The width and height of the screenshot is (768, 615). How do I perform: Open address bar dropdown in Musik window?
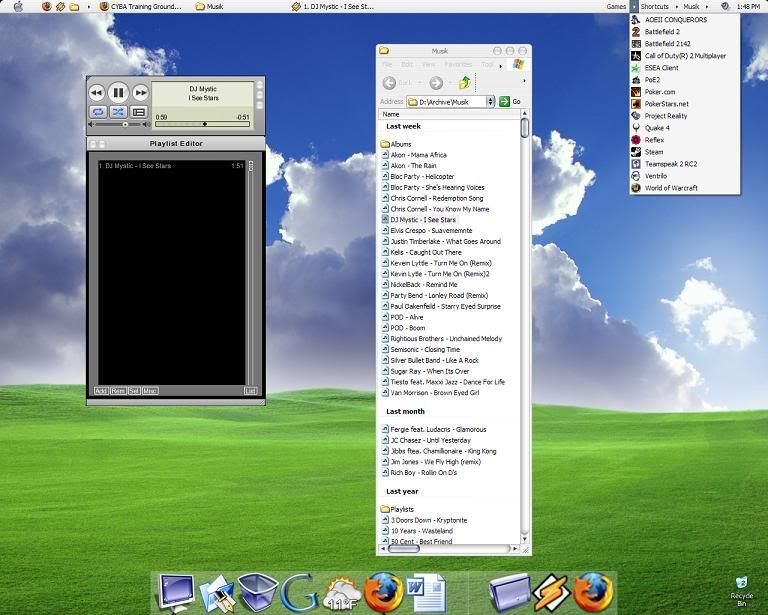(490, 101)
